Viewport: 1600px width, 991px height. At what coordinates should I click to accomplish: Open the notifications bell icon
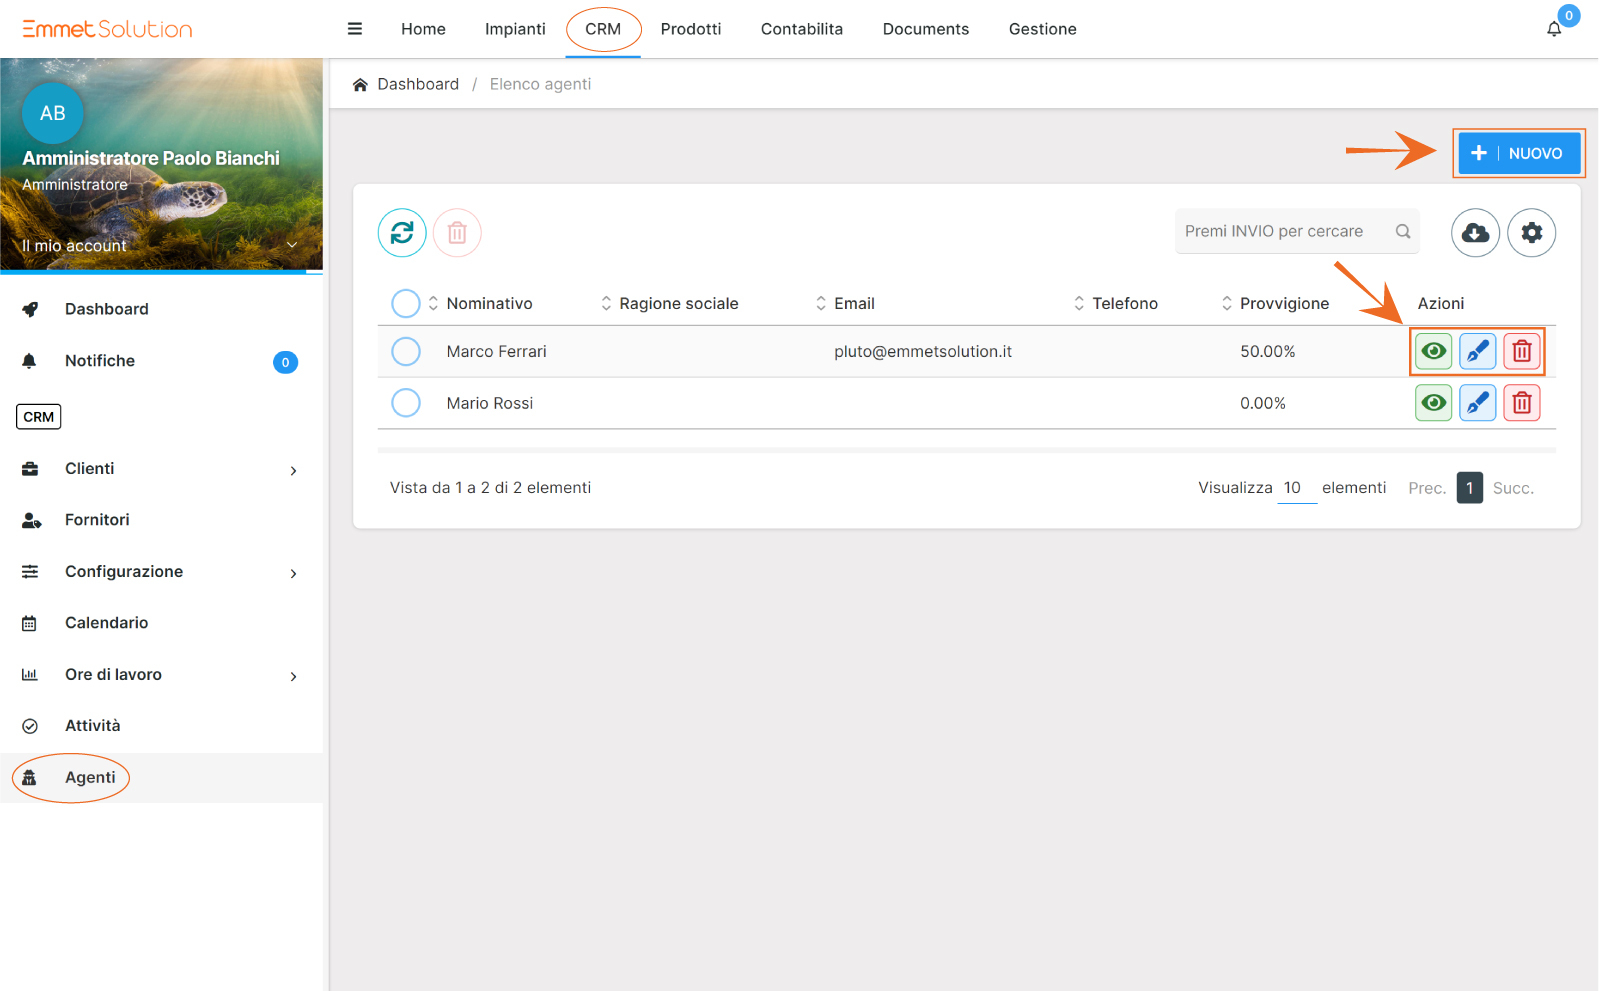click(x=1554, y=29)
